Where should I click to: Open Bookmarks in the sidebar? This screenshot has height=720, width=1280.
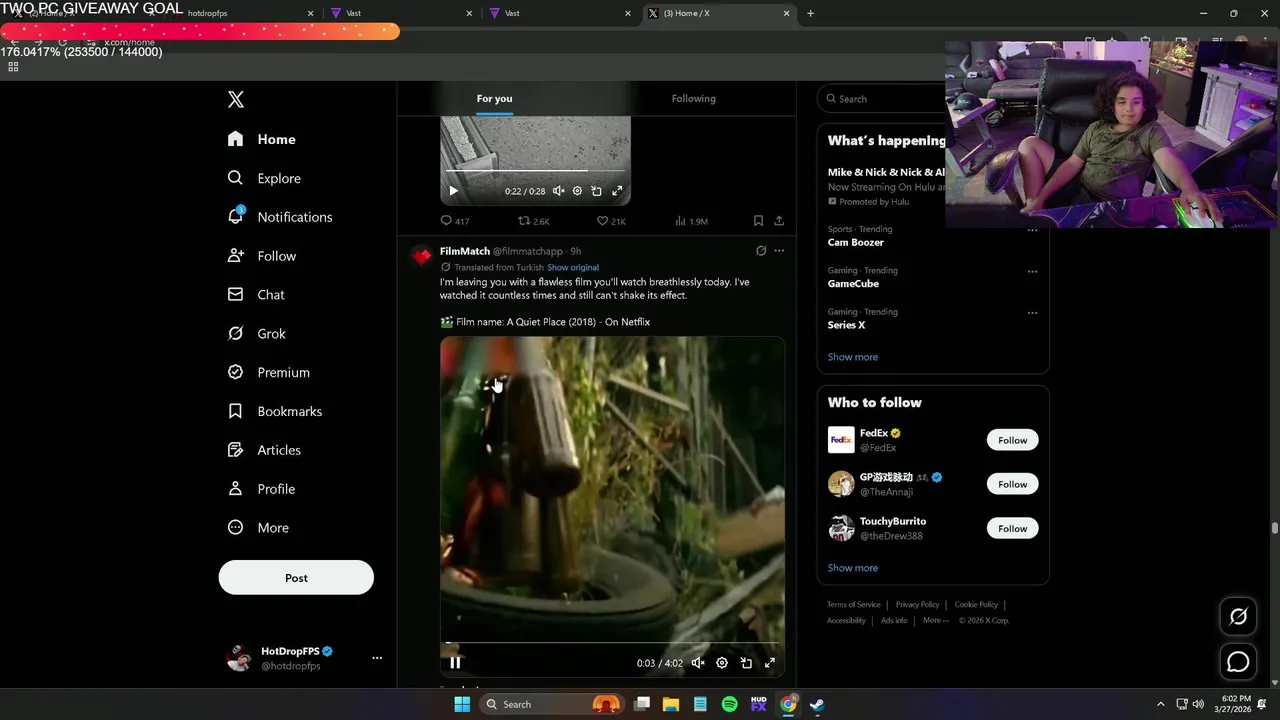(x=274, y=411)
